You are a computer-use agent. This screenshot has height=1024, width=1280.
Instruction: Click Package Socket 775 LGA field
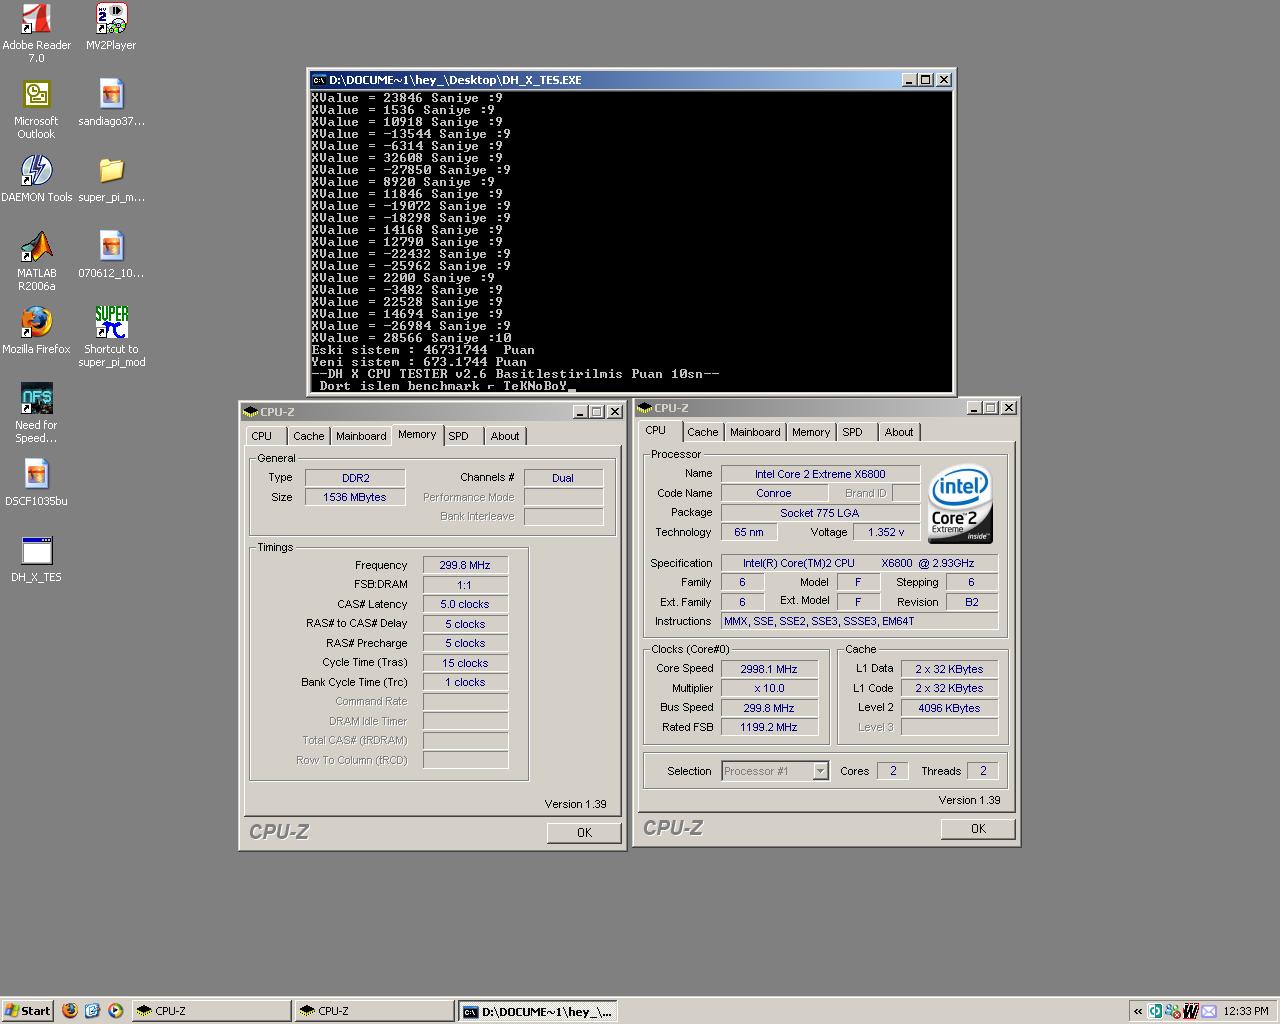pos(820,513)
